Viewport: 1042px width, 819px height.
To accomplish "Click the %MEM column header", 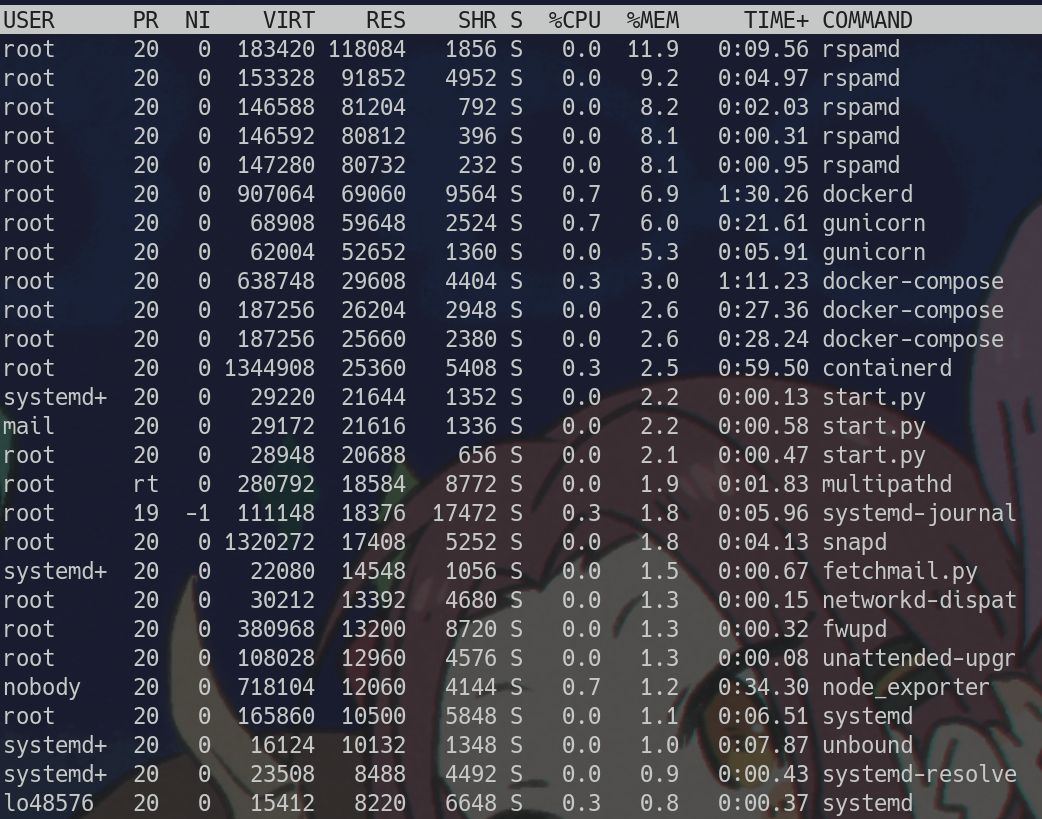I will coord(653,21).
